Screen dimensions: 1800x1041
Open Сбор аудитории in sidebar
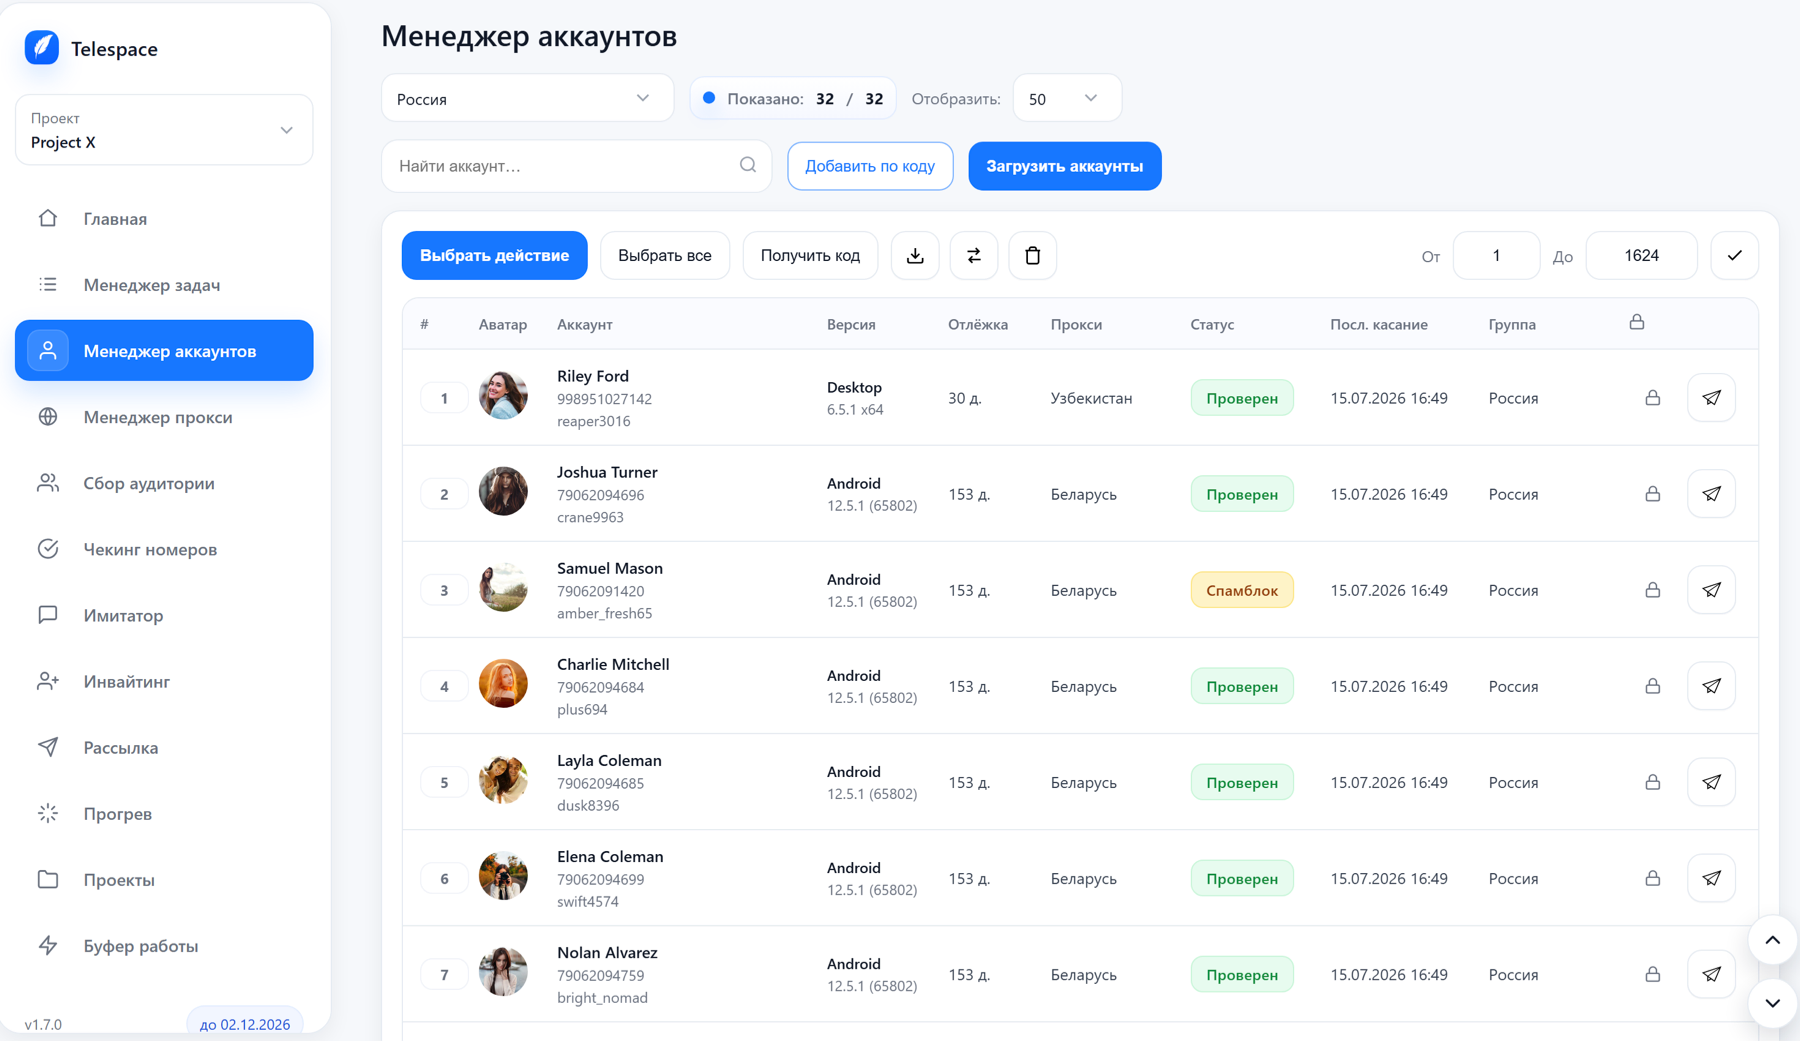[x=164, y=482]
